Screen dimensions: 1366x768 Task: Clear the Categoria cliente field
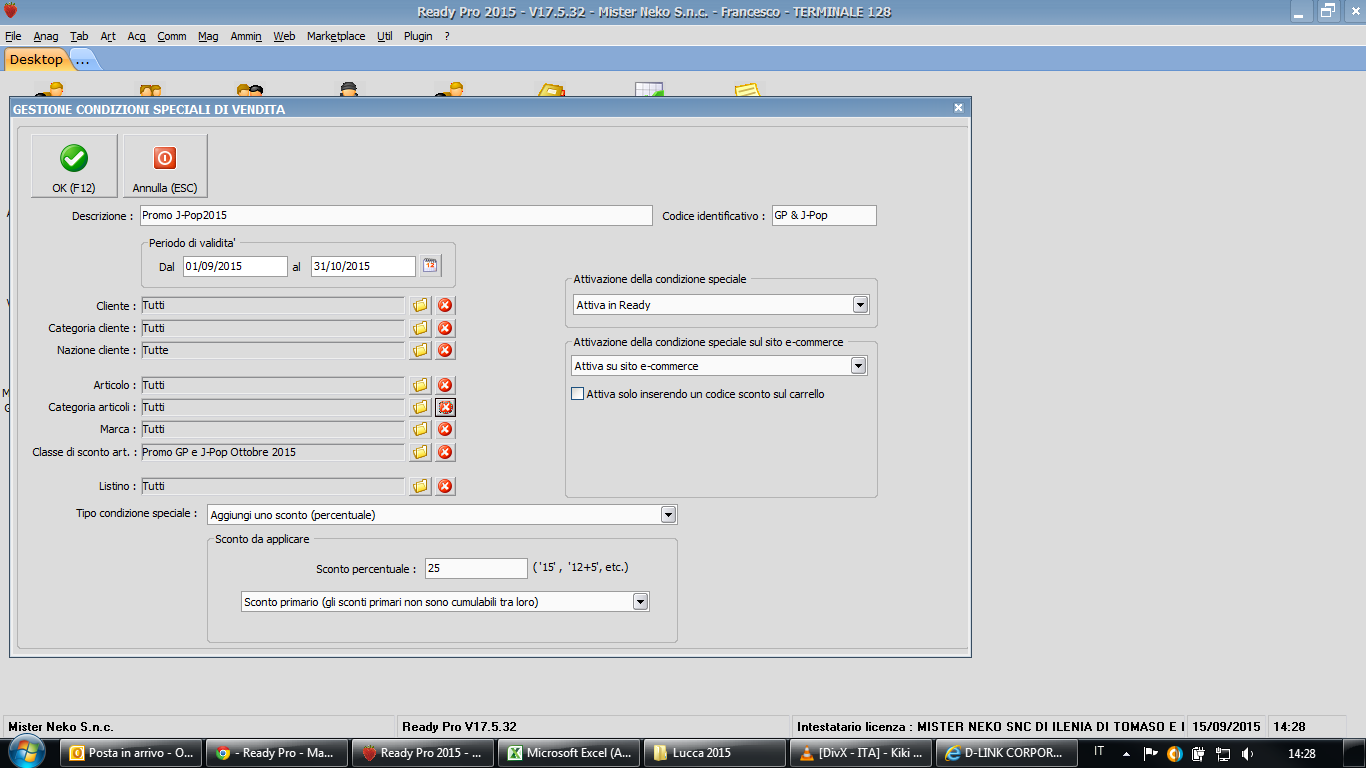coord(445,328)
